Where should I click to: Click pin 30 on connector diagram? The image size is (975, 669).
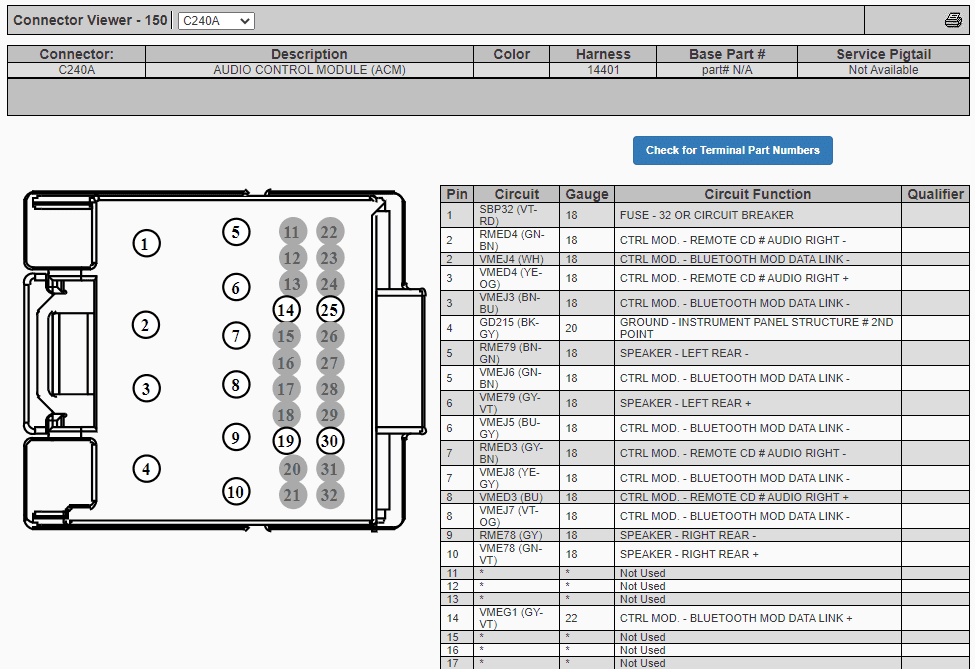330,441
